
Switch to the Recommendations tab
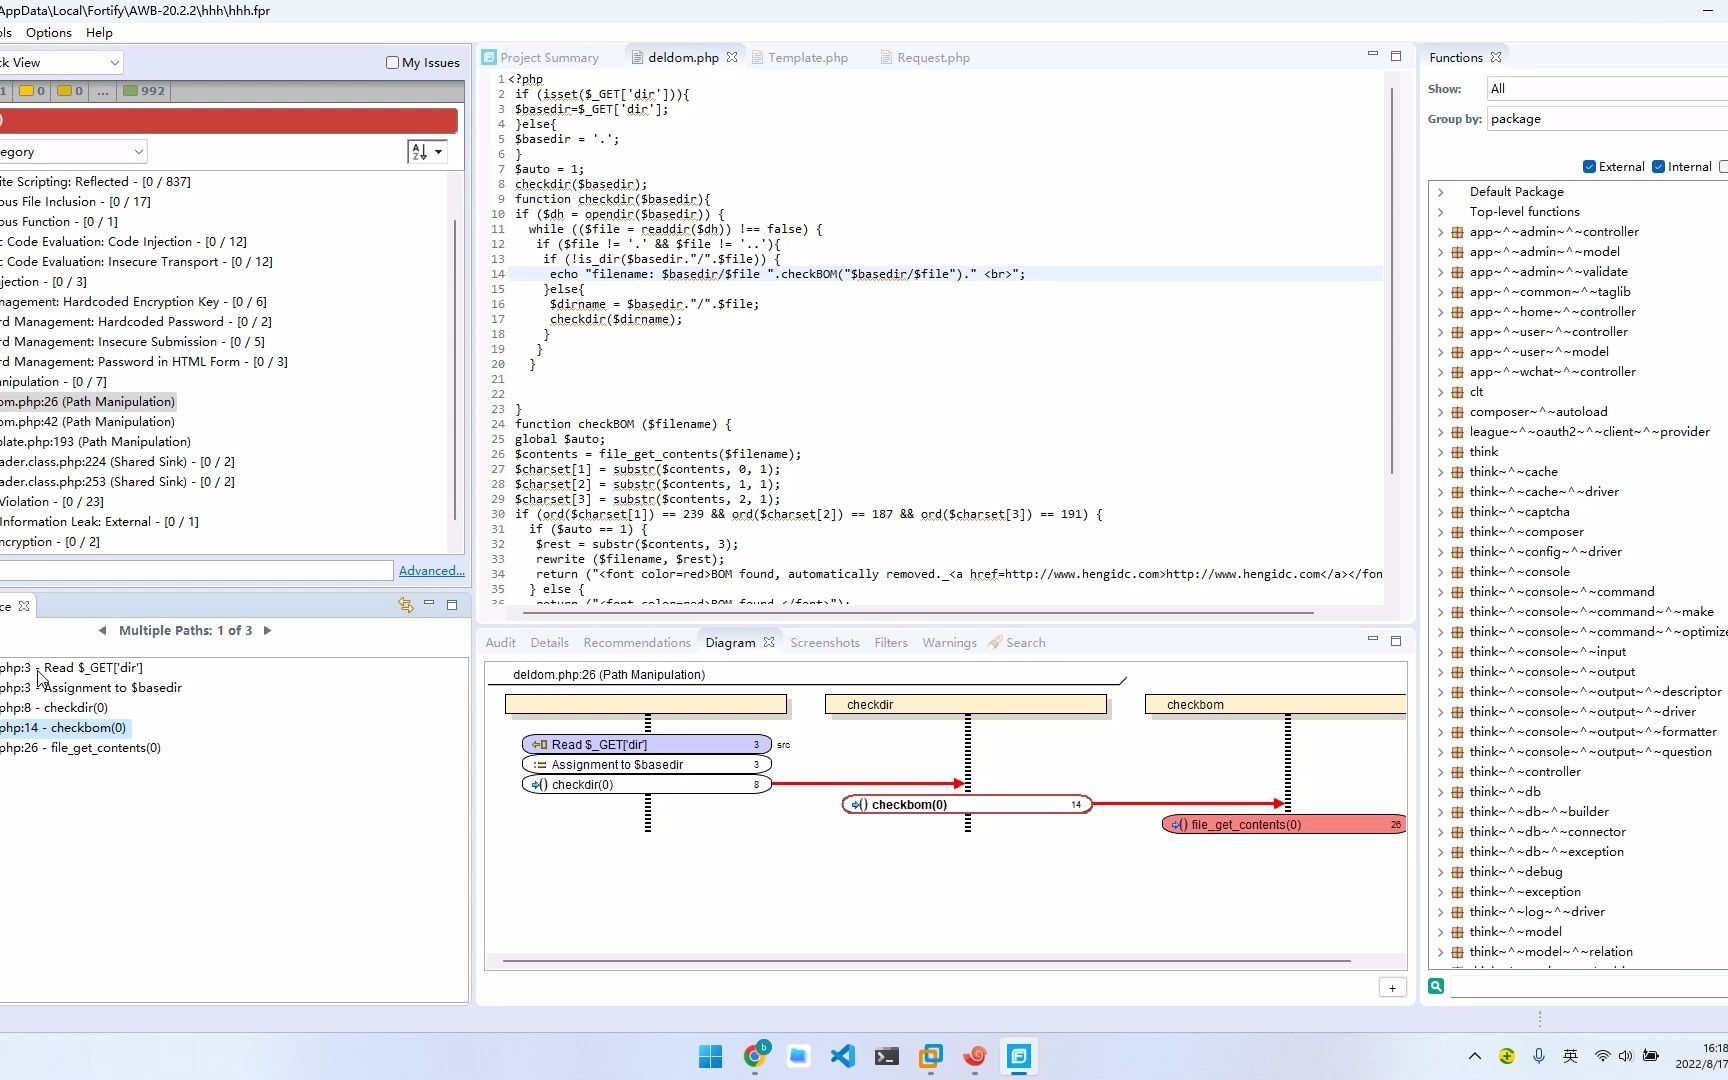[637, 643]
